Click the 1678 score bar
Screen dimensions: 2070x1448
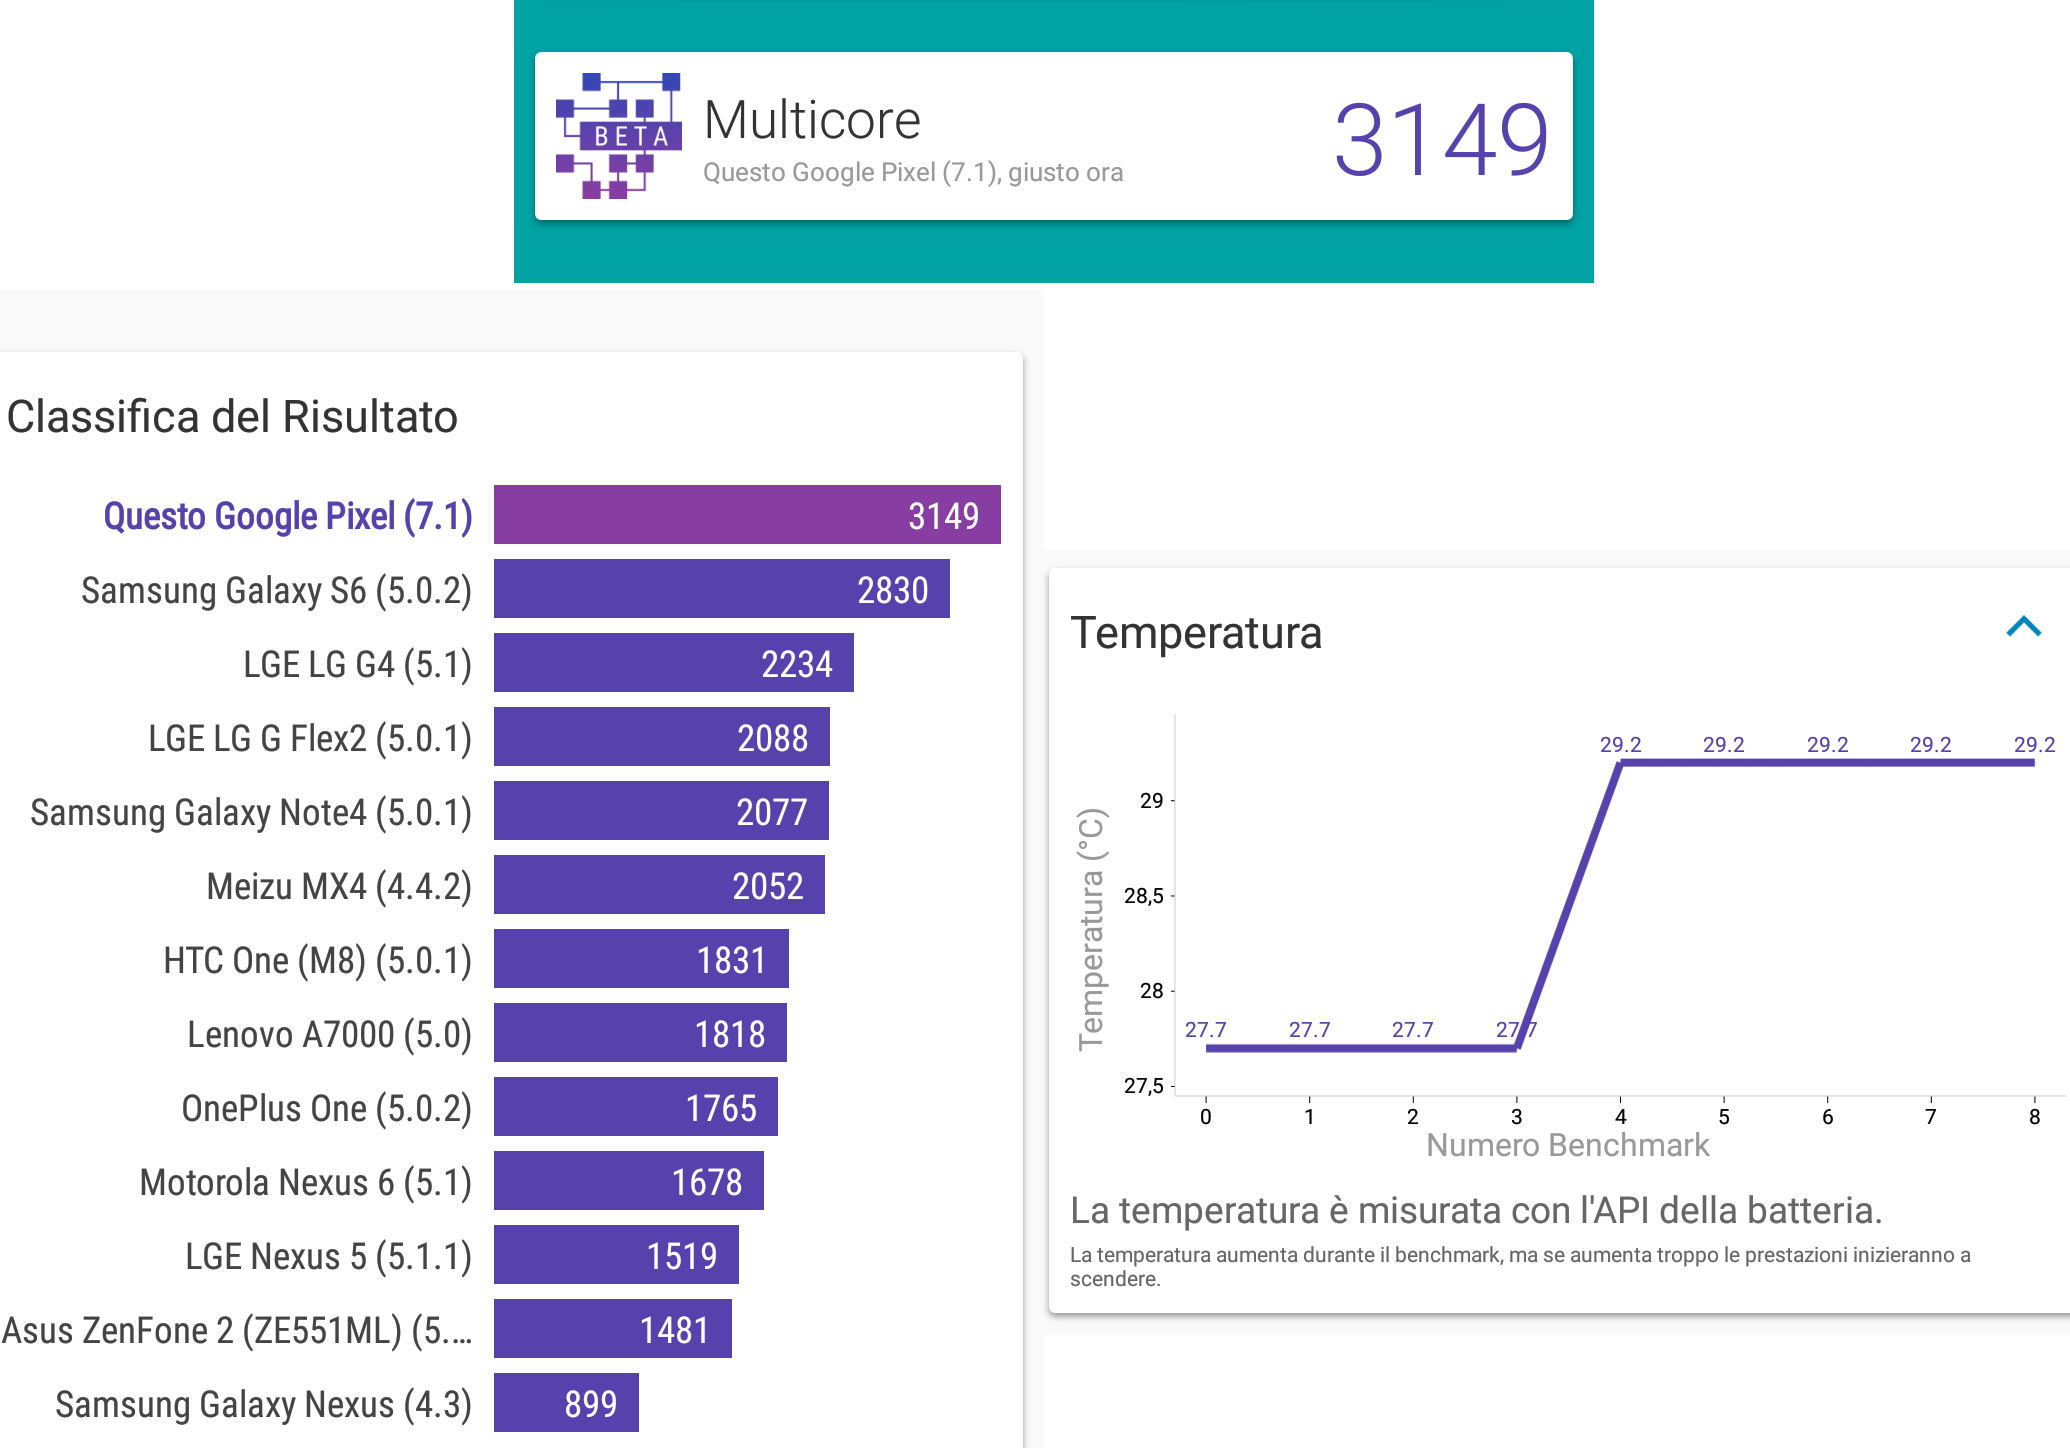(629, 1181)
